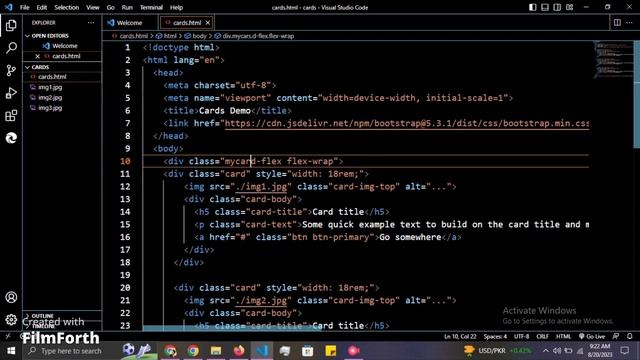This screenshot has width=640, height=360.
Task: Click cards.html breadcrumb segment
Action: click(133, 36)
